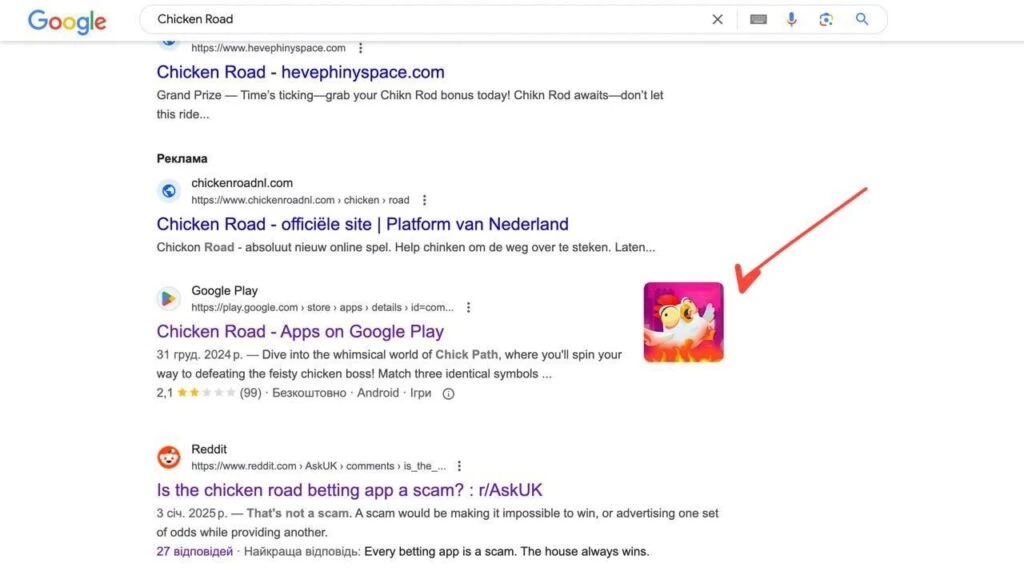This screenshot has height=587, width=1024.
Task: Click the Google Play favicon icon
Action: tap(168, 298)
